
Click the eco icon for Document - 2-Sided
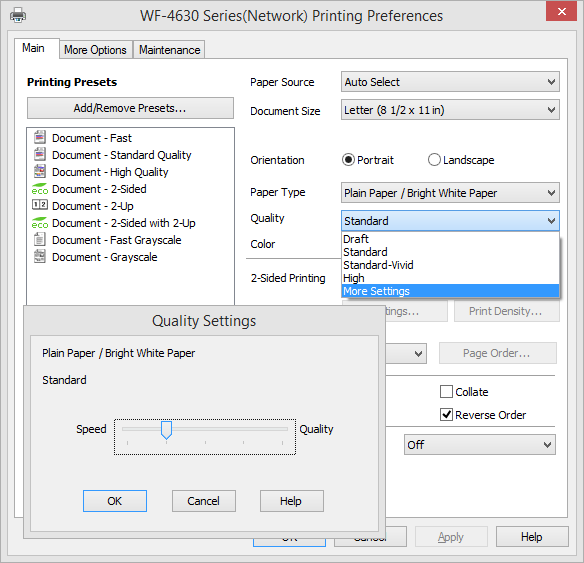coord(40,189)
